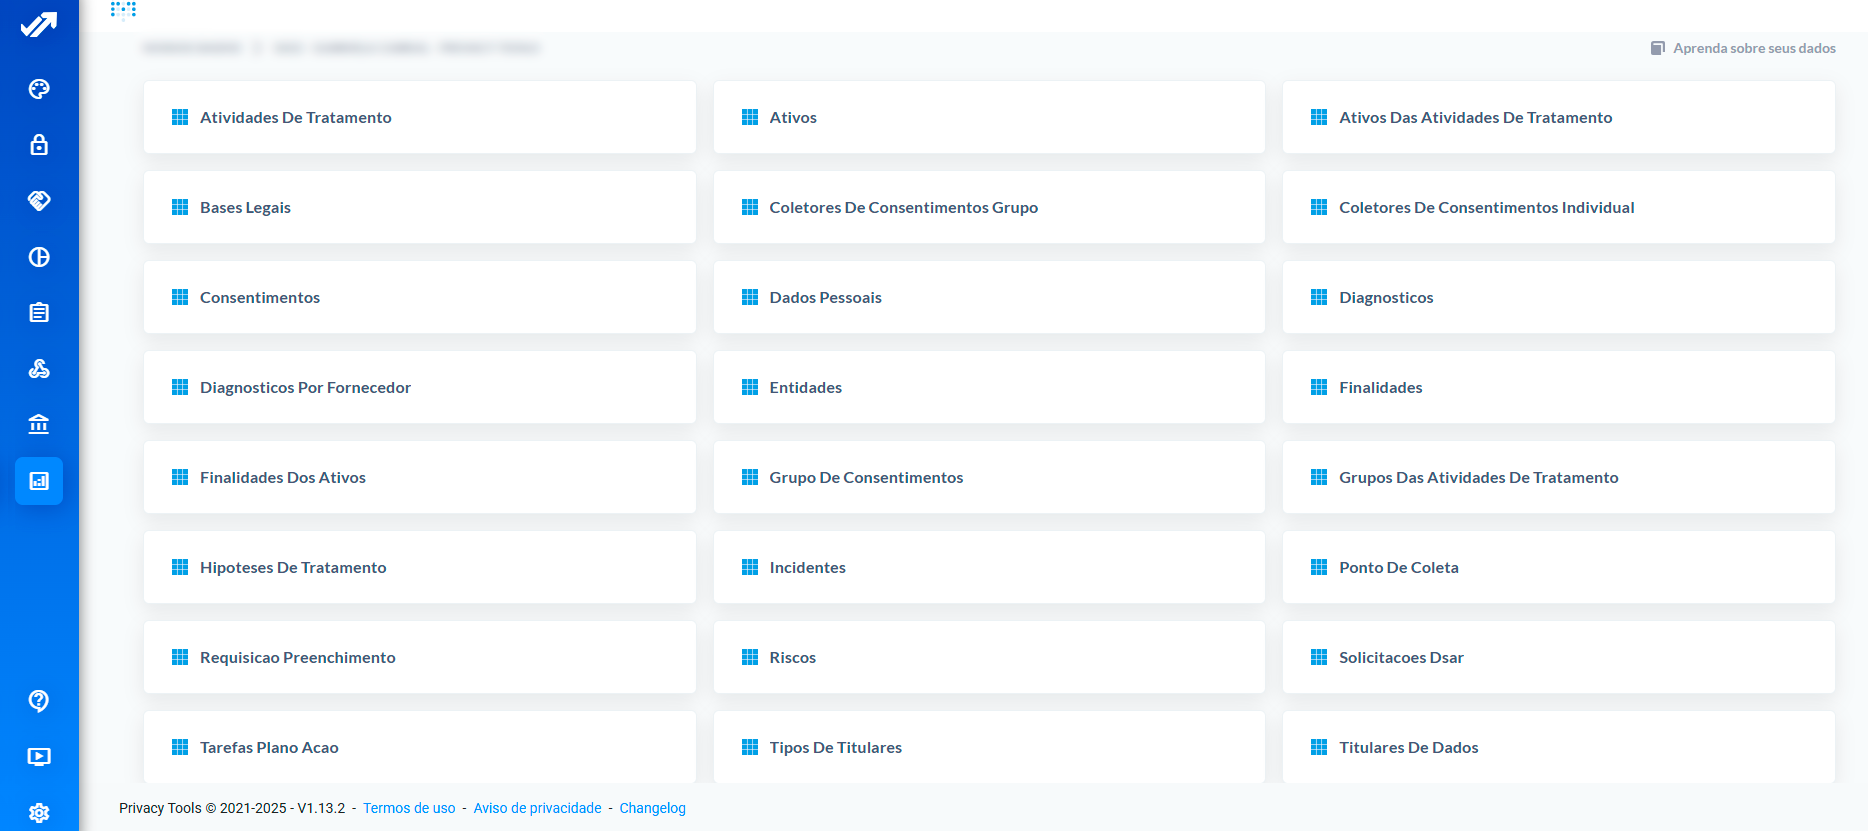Click Aprenda sobre seus dados
This screenshot has height=831, width=1868.
pos(1753,48)
